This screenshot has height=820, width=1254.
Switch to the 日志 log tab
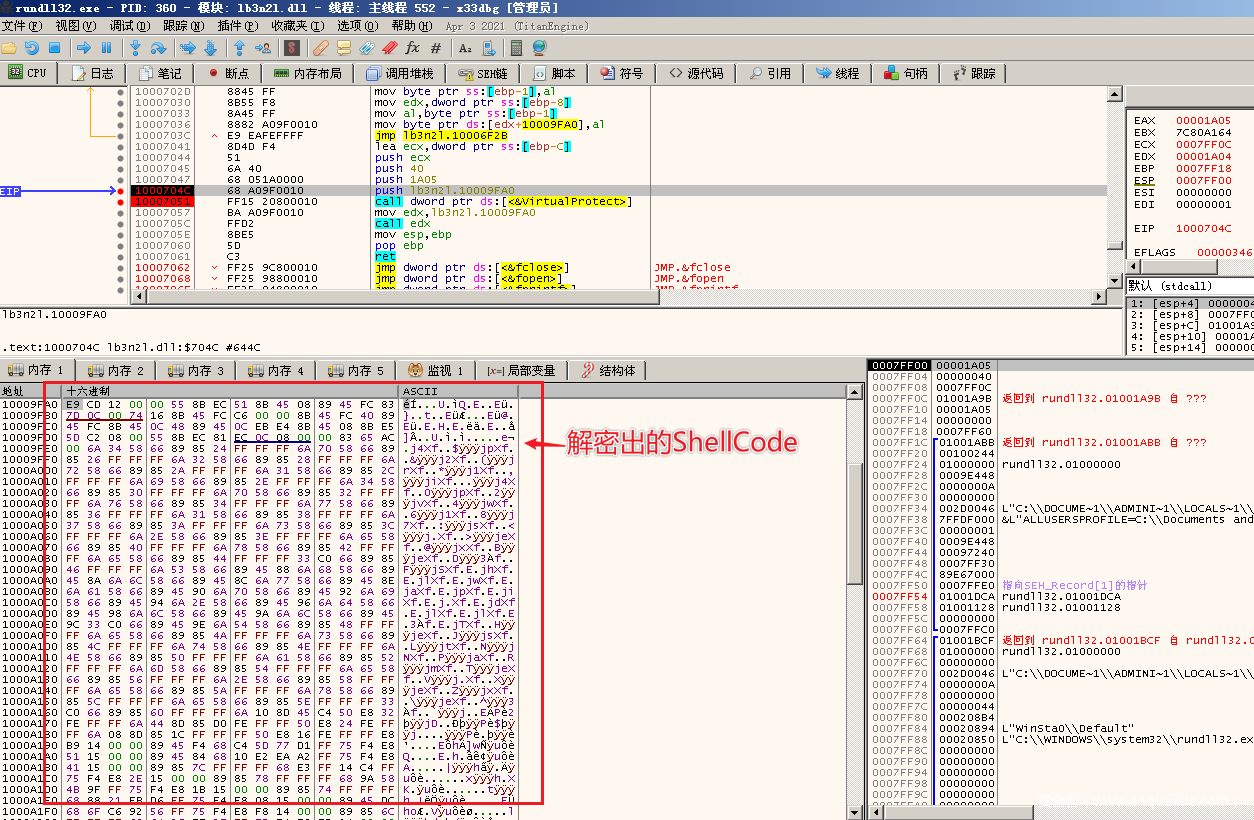(x=92, y=73)
